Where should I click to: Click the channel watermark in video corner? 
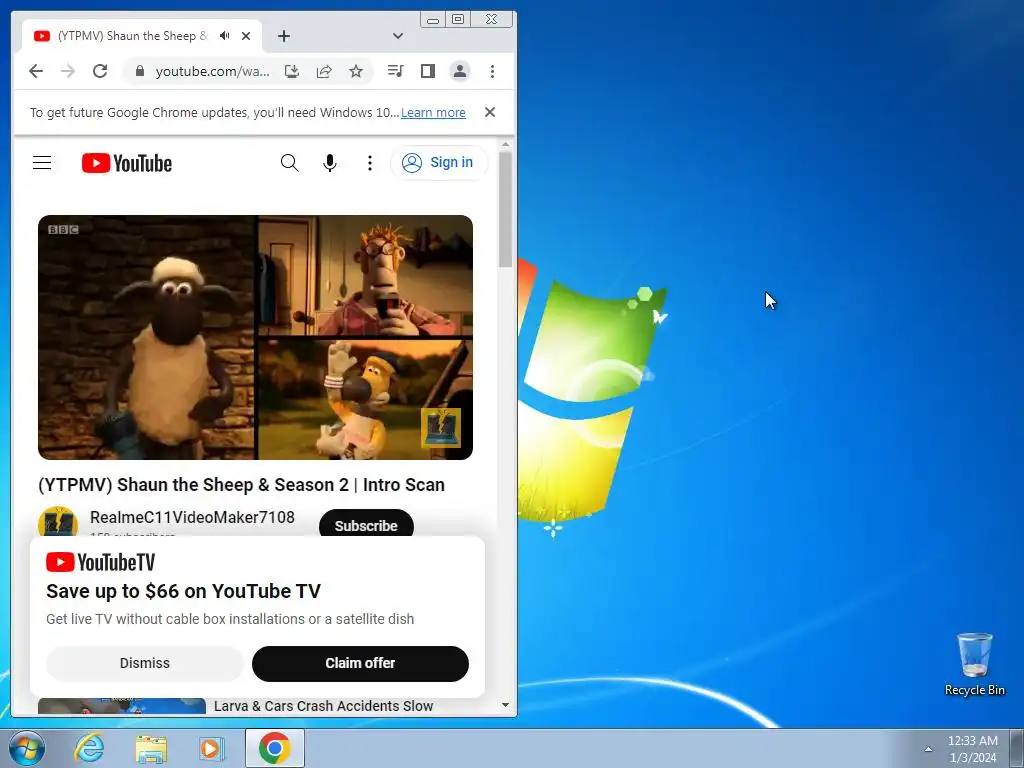coord(441,428)
